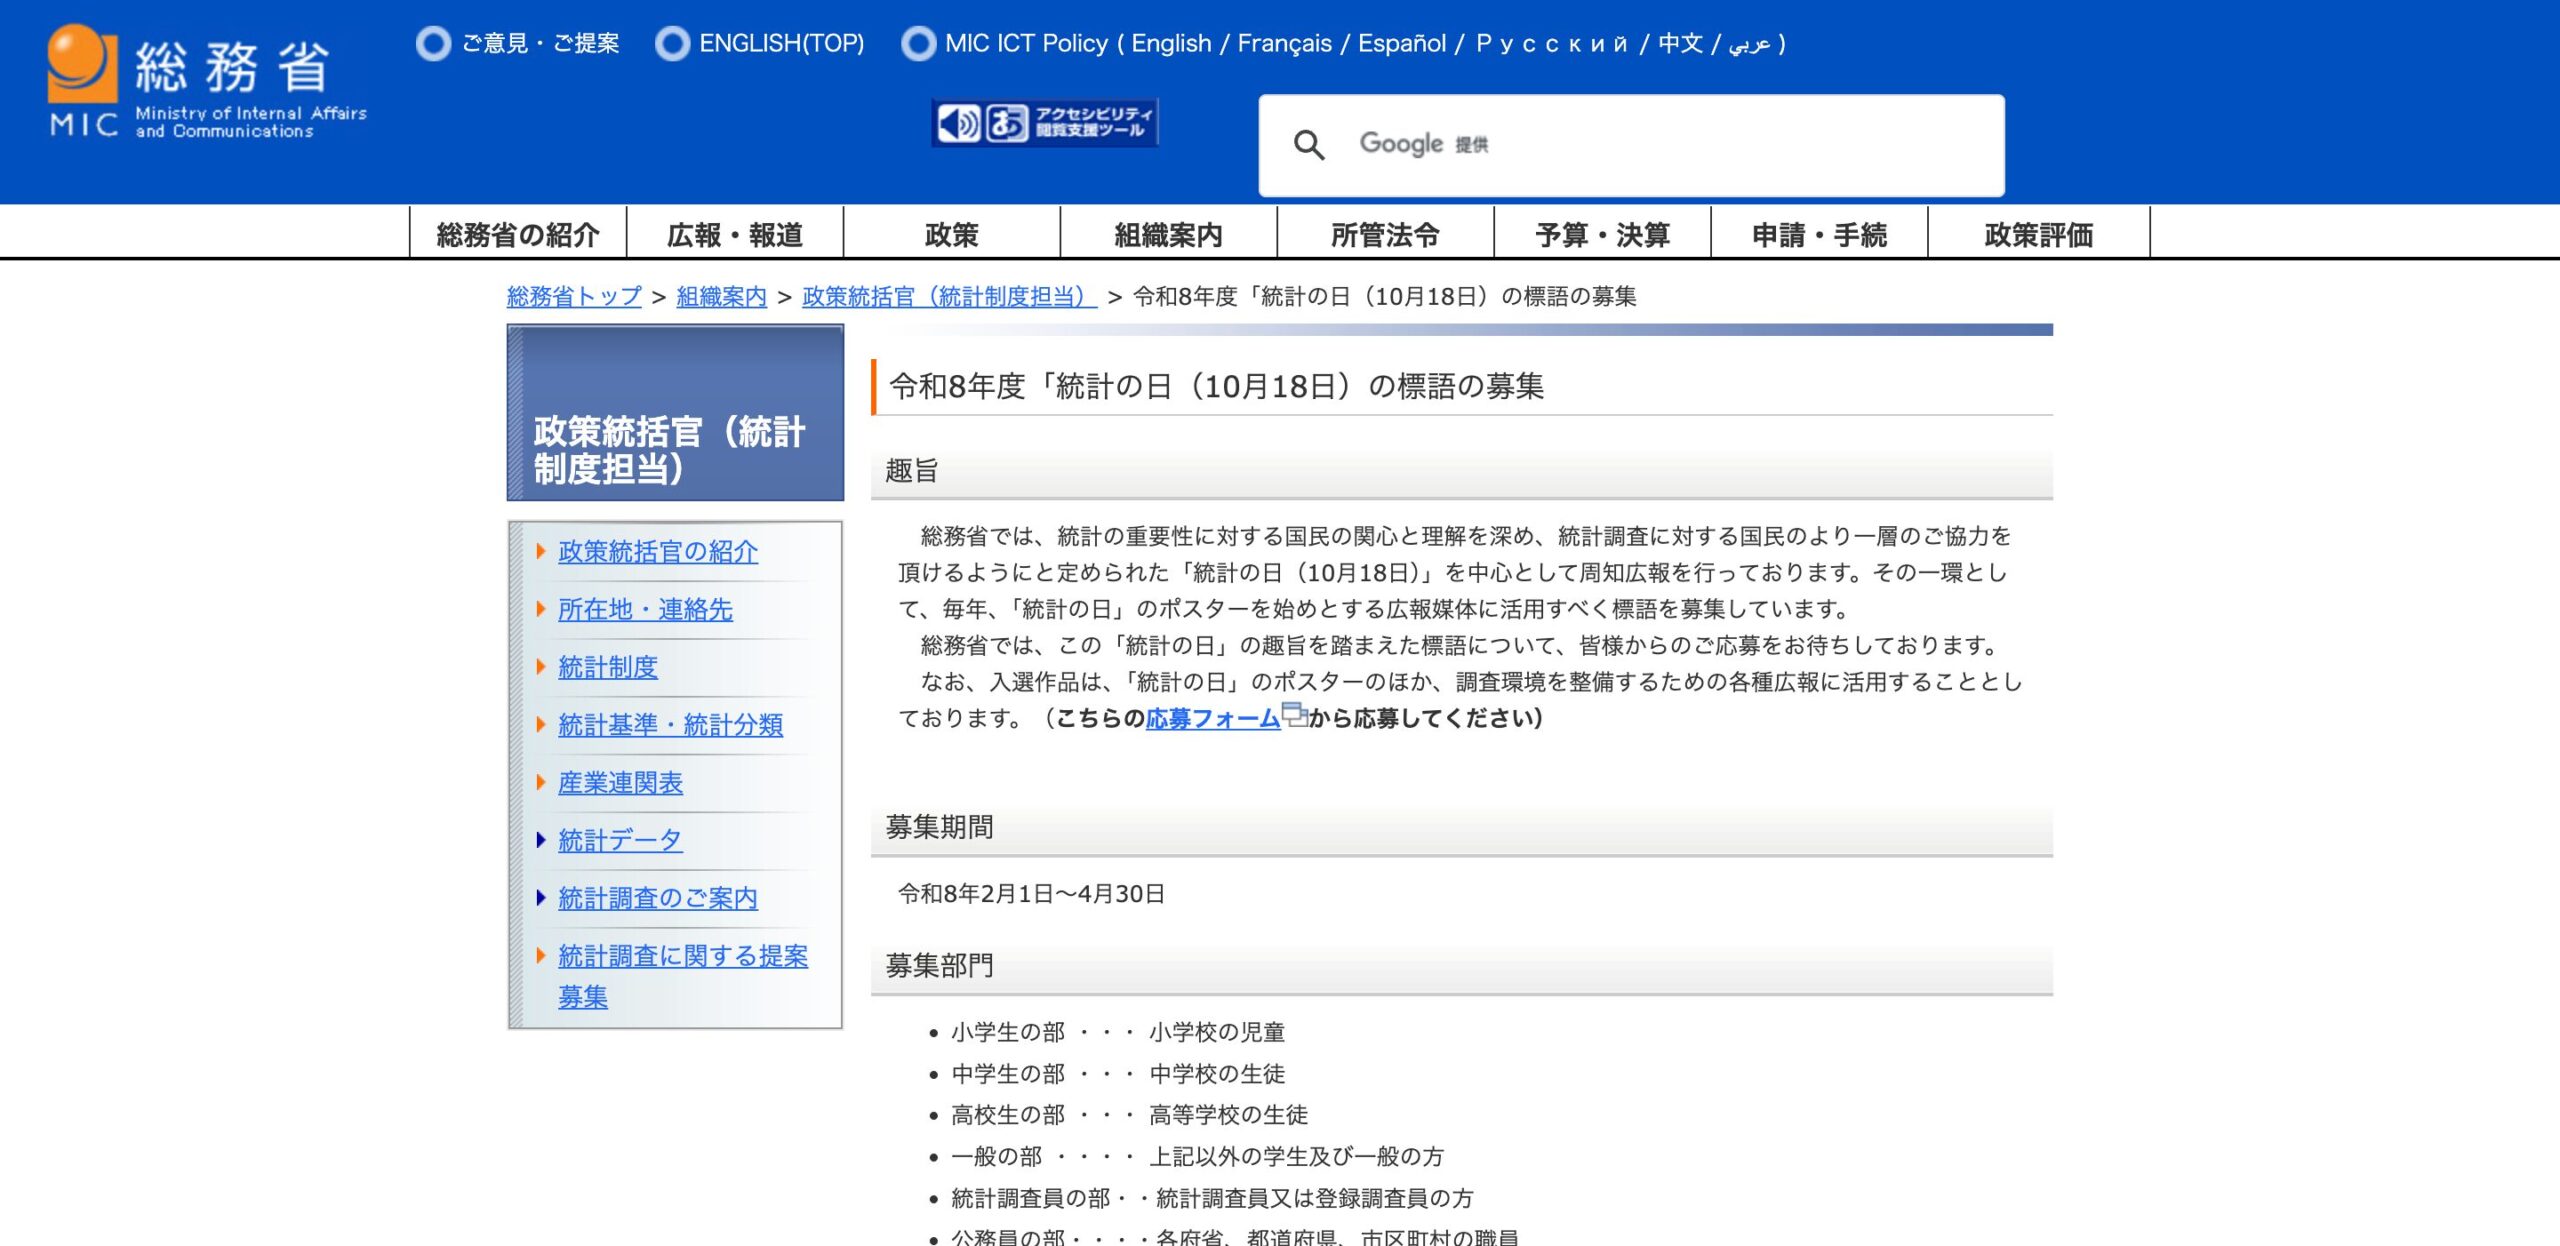Follow the 応募フォーム application link
2560x1246 pixels.
coord(1212,718)
